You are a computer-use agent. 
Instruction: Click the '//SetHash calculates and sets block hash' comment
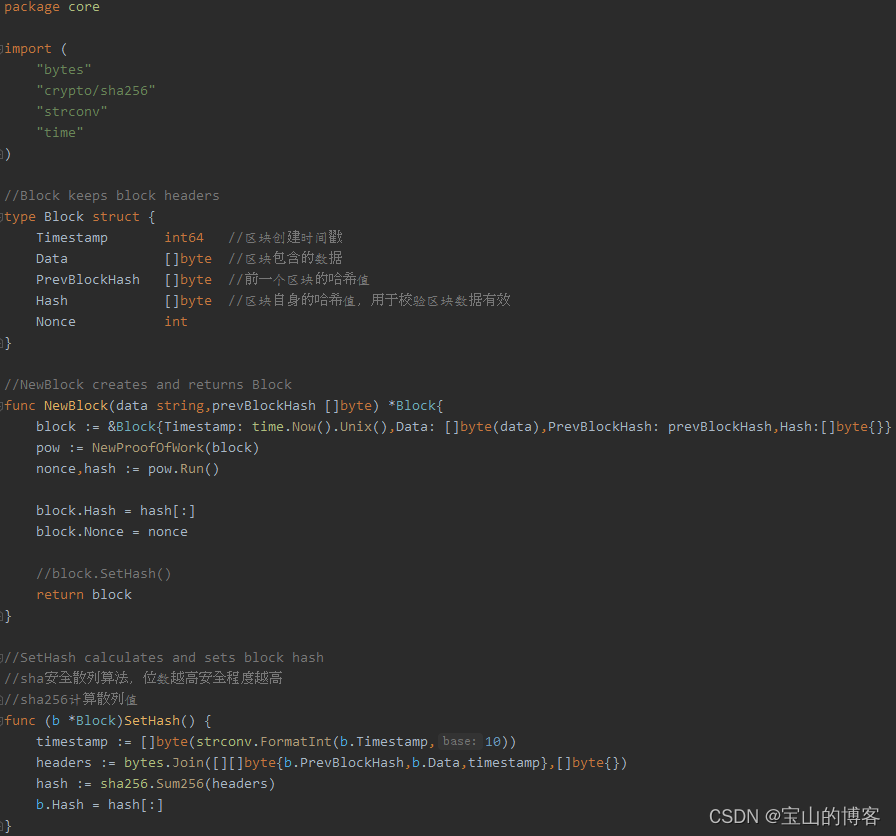164,658
